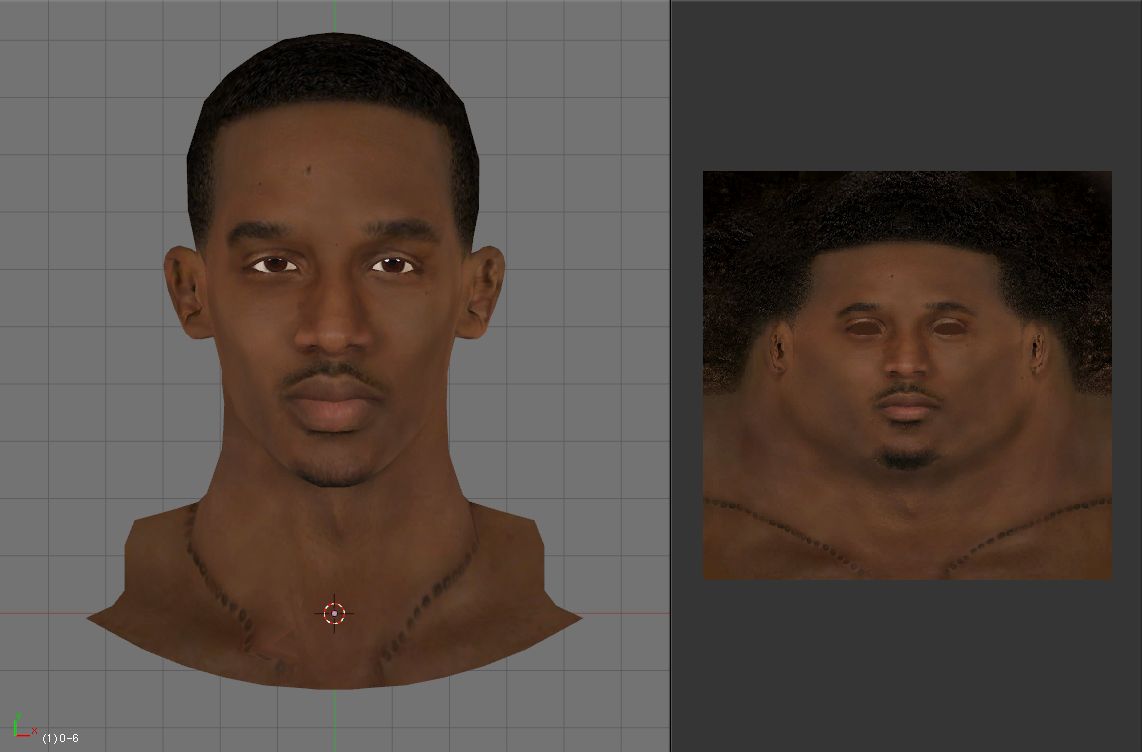Click the green Y axis line above the head
Screen dimensions: 1142x752
pyautogui.click(x=334, y=16)
